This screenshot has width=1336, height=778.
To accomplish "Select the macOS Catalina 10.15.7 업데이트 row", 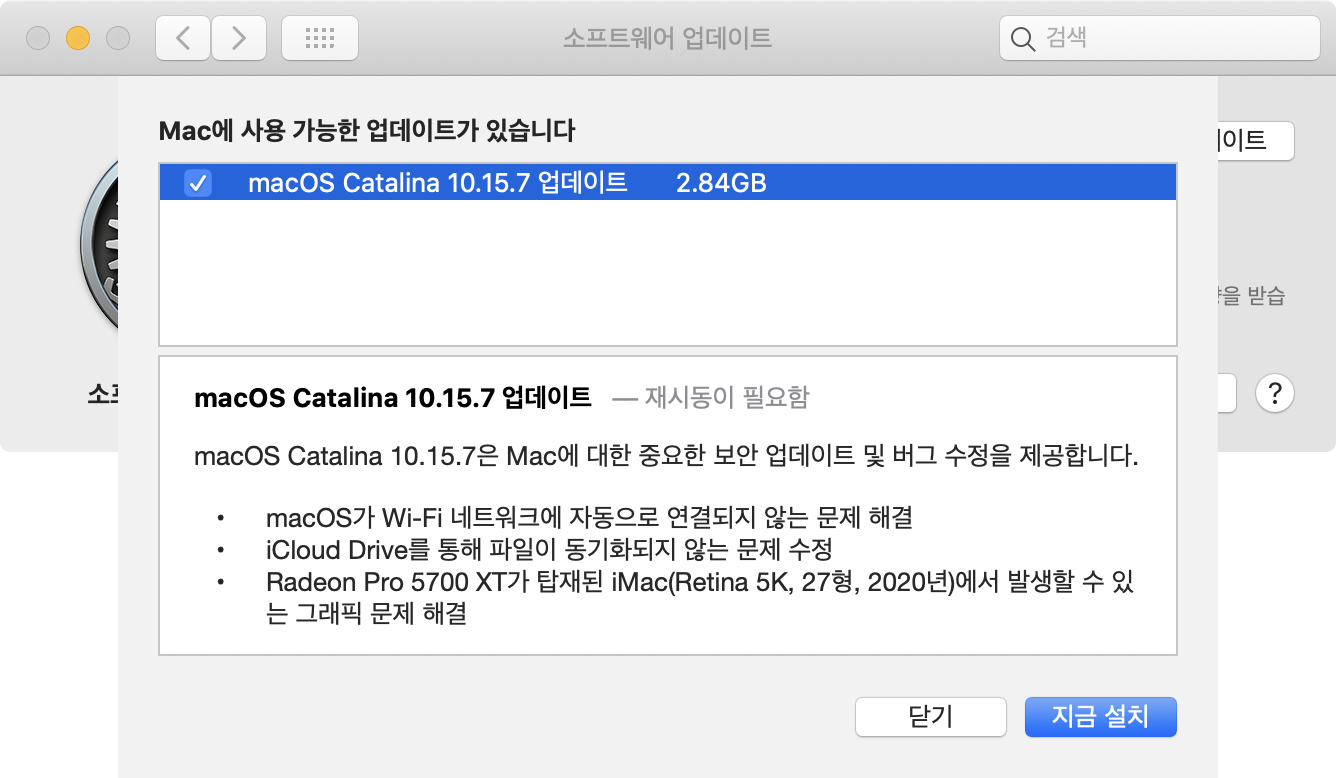I will pos(667,183).
